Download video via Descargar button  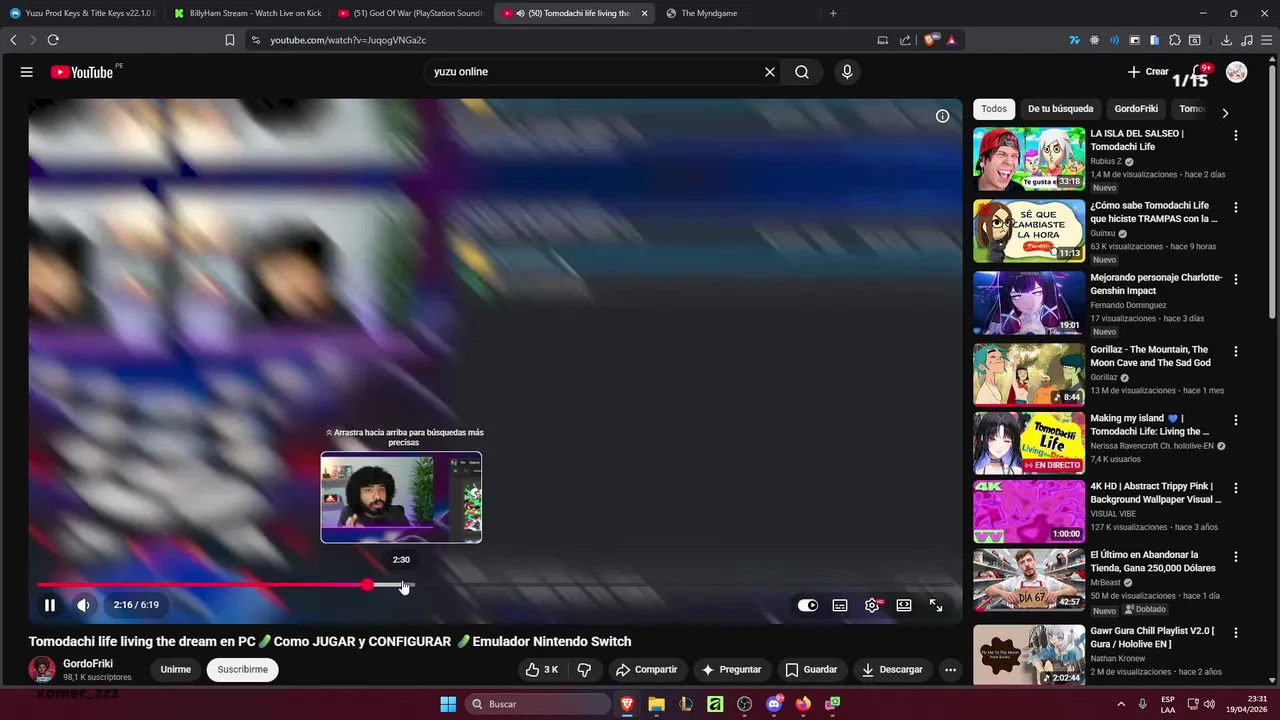[892, 670]
